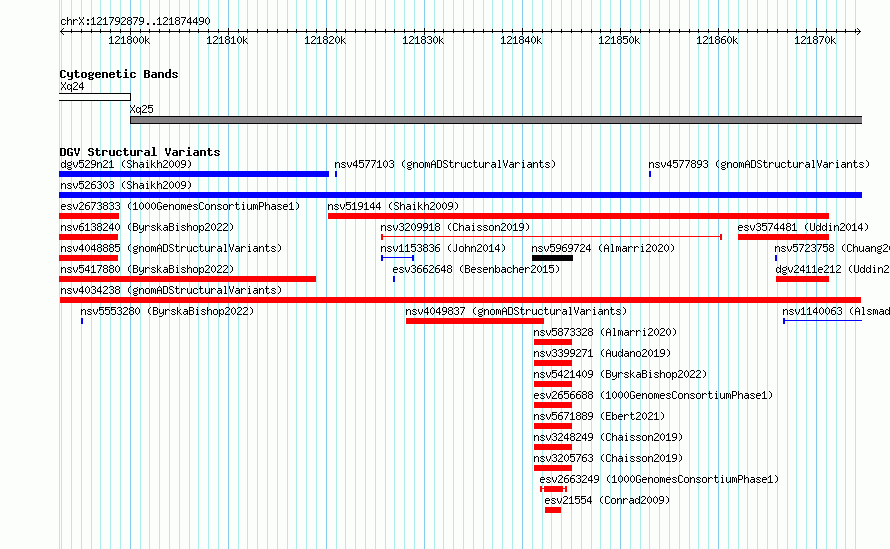
Task: Open nsv4034238 gnomADStructuralVariants label
Action: click(x=171, y=290)
